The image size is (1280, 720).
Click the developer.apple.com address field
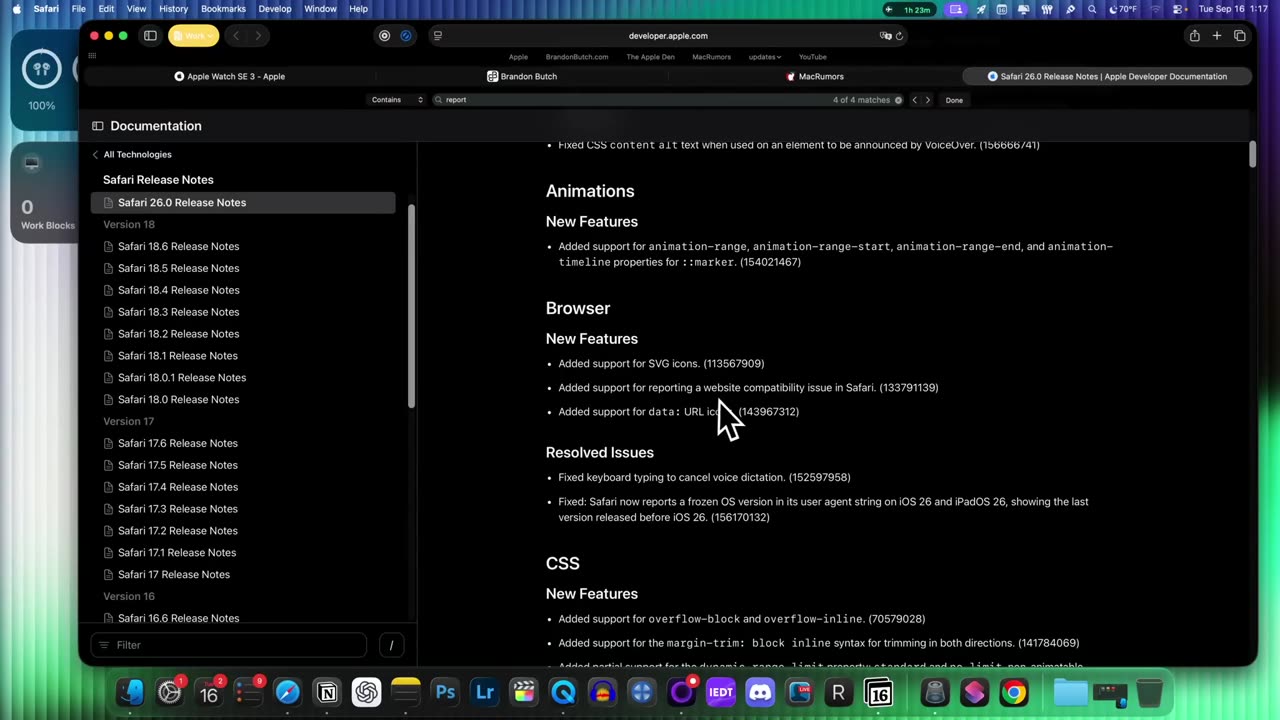[x=668, y=36]
